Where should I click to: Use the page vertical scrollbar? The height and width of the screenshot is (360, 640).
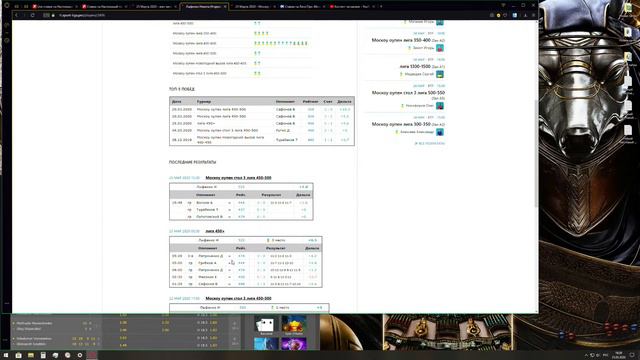536,153
